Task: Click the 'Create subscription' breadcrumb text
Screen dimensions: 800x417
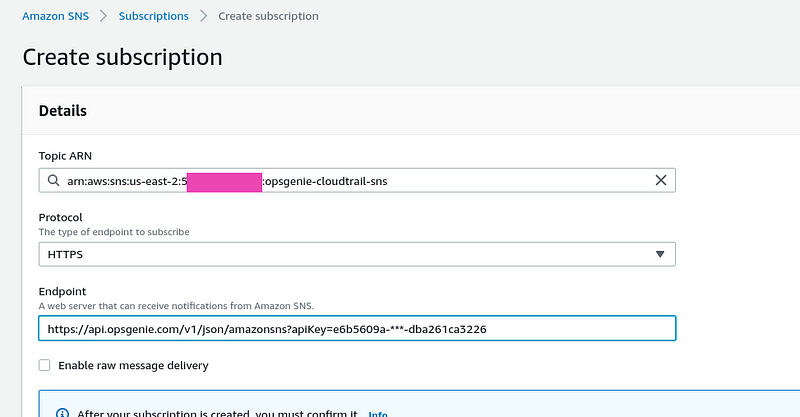Action: [268, 16]
